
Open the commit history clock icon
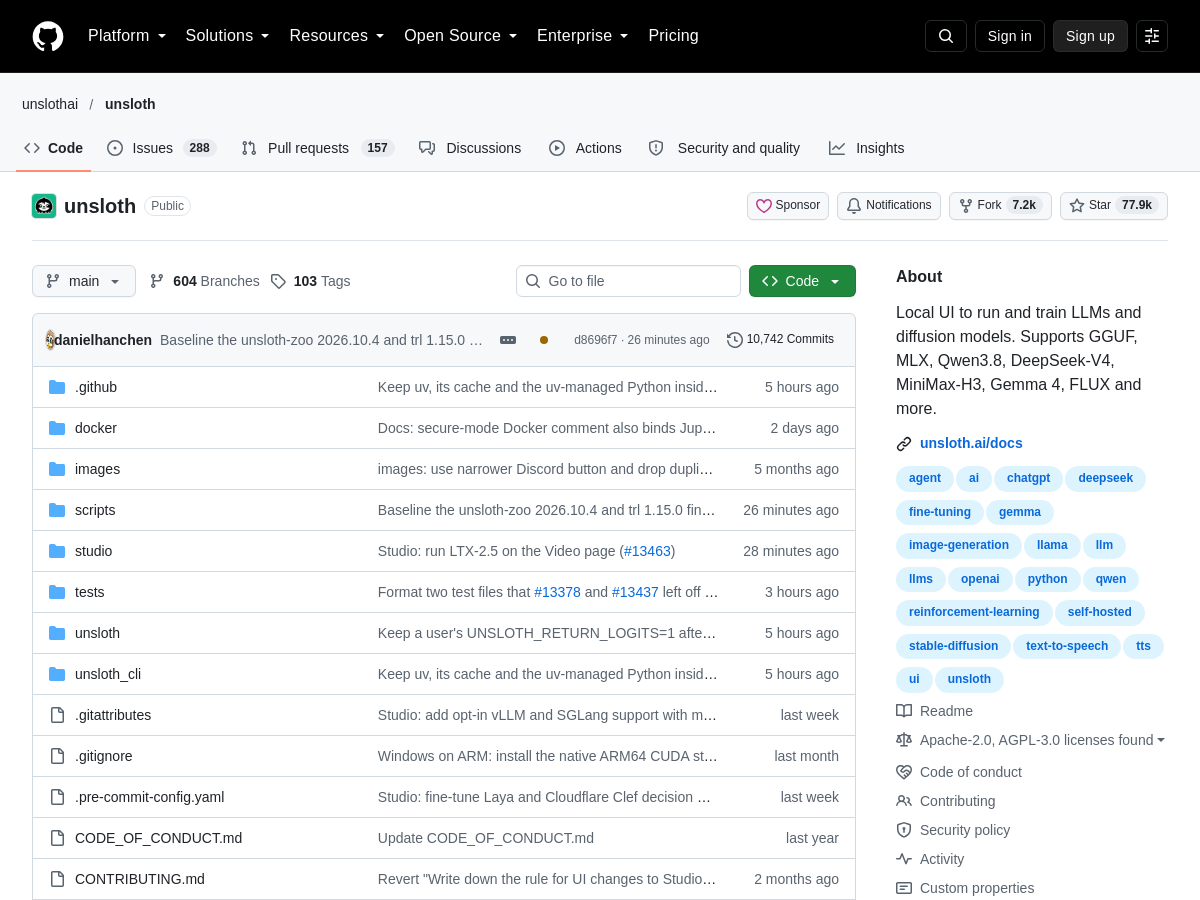(735, 340)
